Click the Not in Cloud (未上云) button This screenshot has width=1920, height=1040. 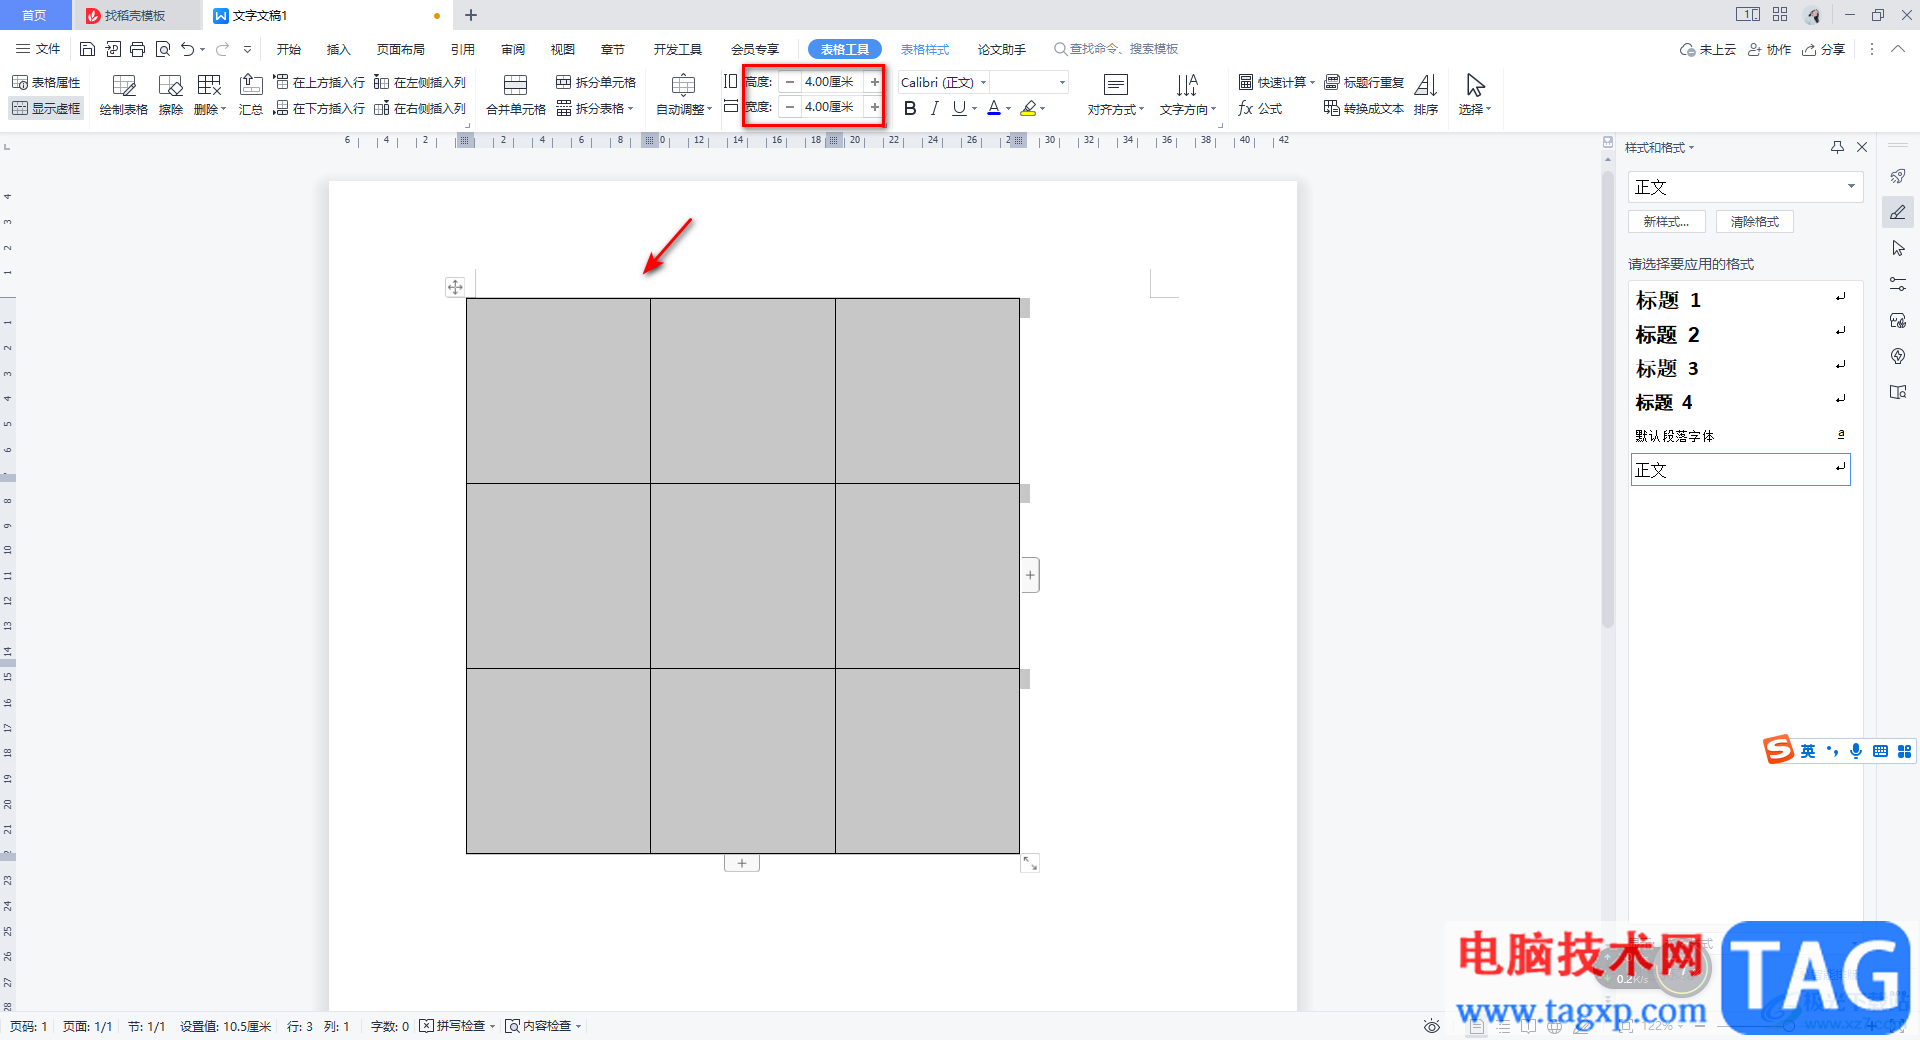[1708, 49]
